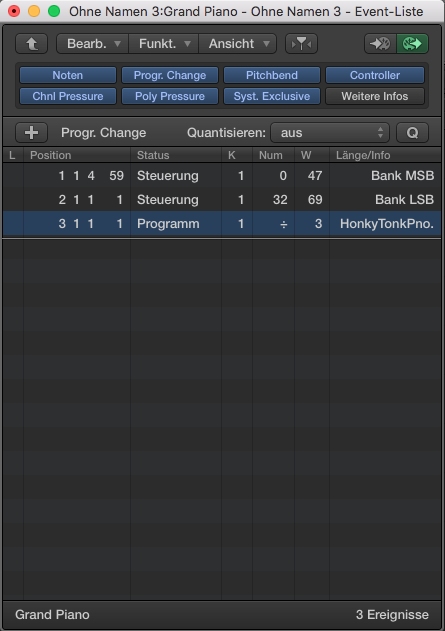The width and height of the screenshot is (445, 631).
Task: Open the Ansicht dropdown menu
Action: click(x=237, y=43)
